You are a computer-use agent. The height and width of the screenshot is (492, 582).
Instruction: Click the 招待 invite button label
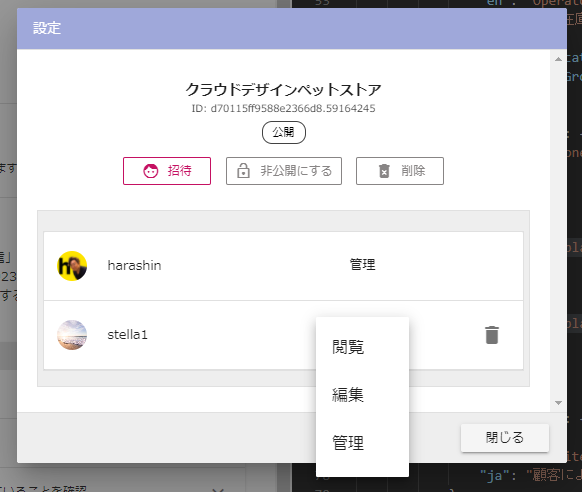[180, 171]
